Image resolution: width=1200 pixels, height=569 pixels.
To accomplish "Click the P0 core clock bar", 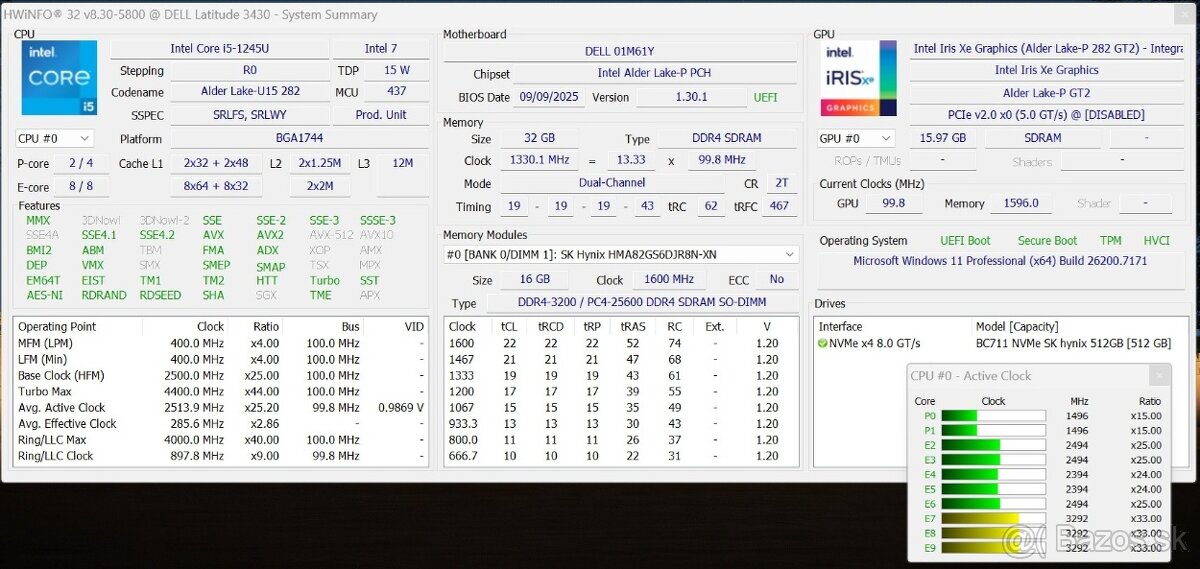I will click(x=993, y=416).
